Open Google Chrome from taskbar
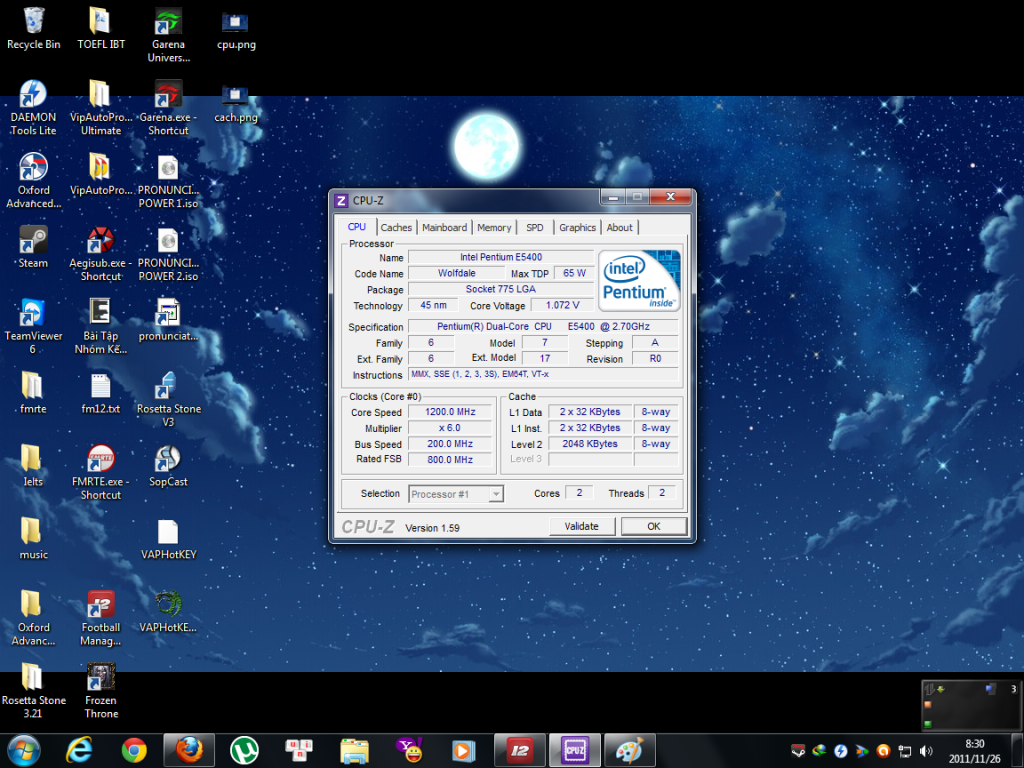This screenshot has width=1024, height=768. coord(134,750)
